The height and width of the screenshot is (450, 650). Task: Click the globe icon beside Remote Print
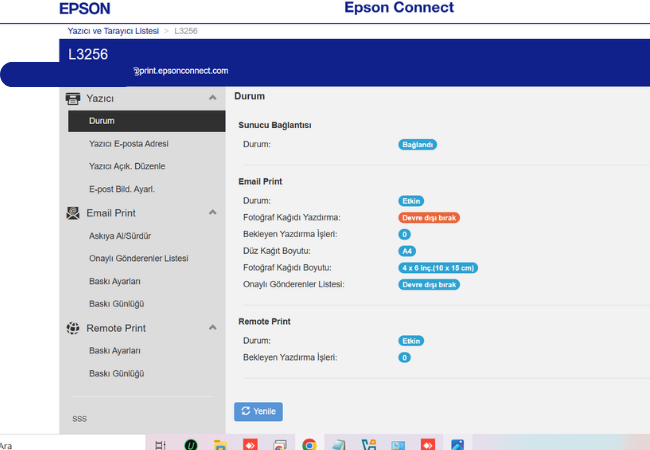[73, 328]
